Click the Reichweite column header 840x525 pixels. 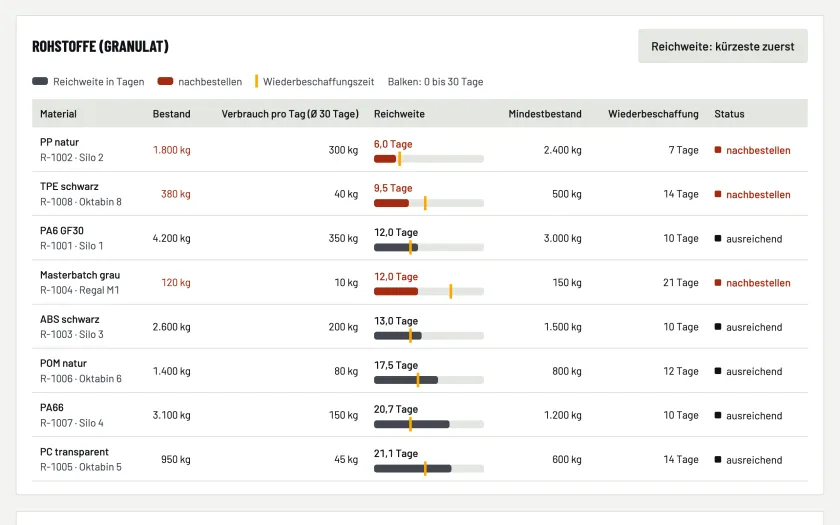point(399,114)
